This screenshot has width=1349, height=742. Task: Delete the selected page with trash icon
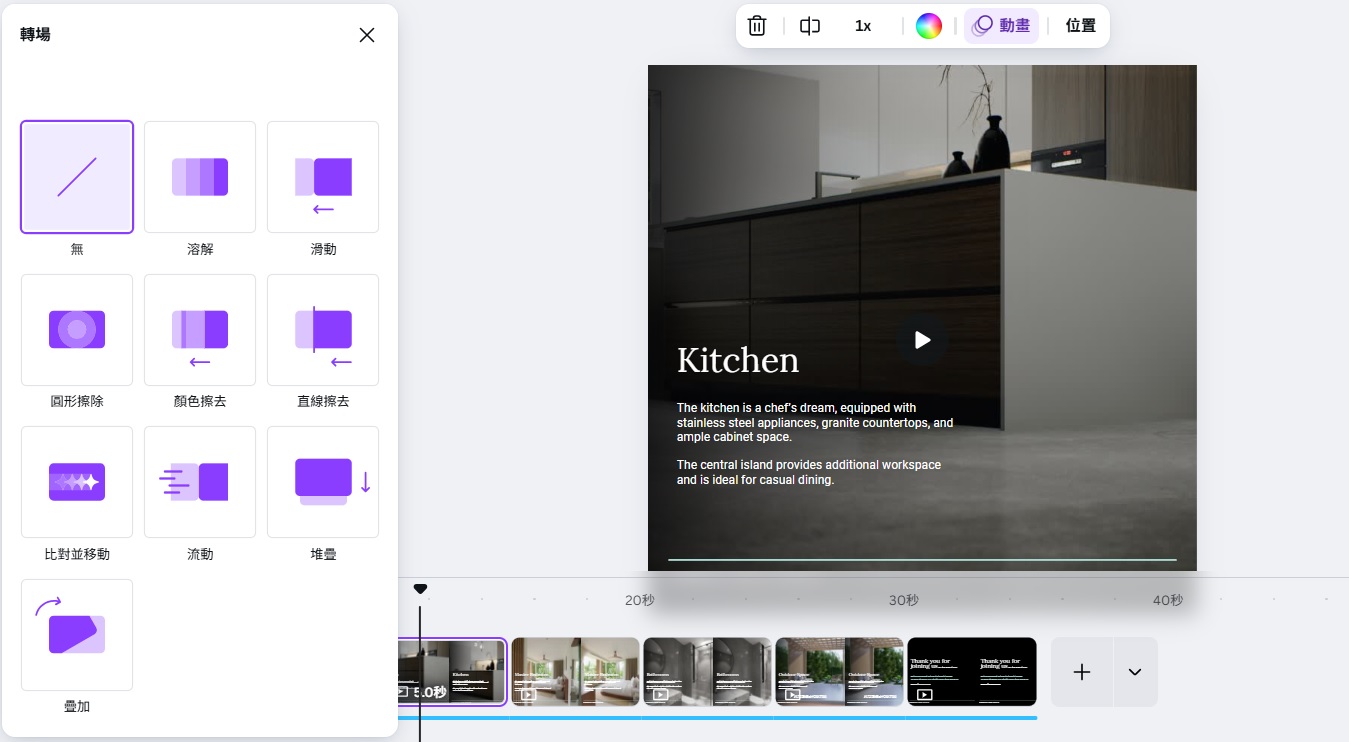(x=757, y=26)
